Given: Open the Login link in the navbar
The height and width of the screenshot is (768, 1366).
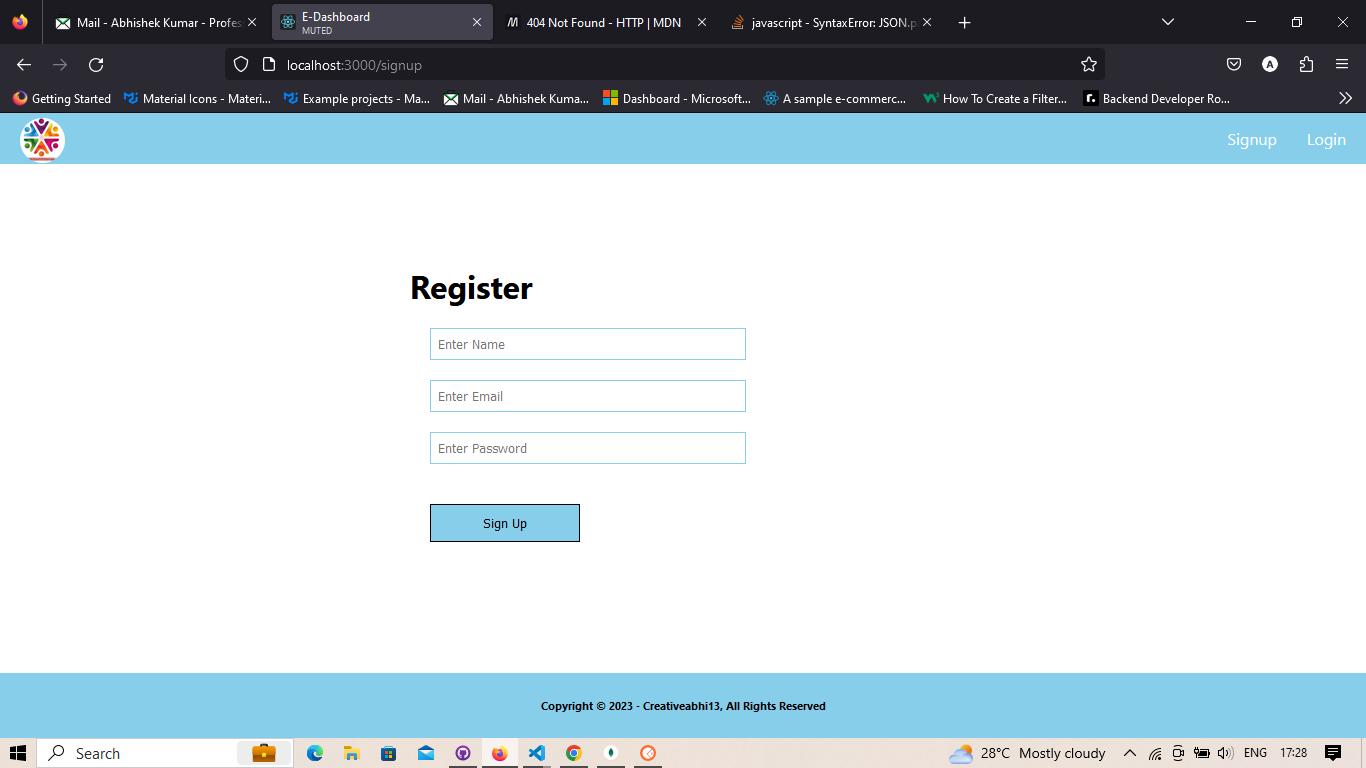Looking at the screenshot, I should (1326, 139).
